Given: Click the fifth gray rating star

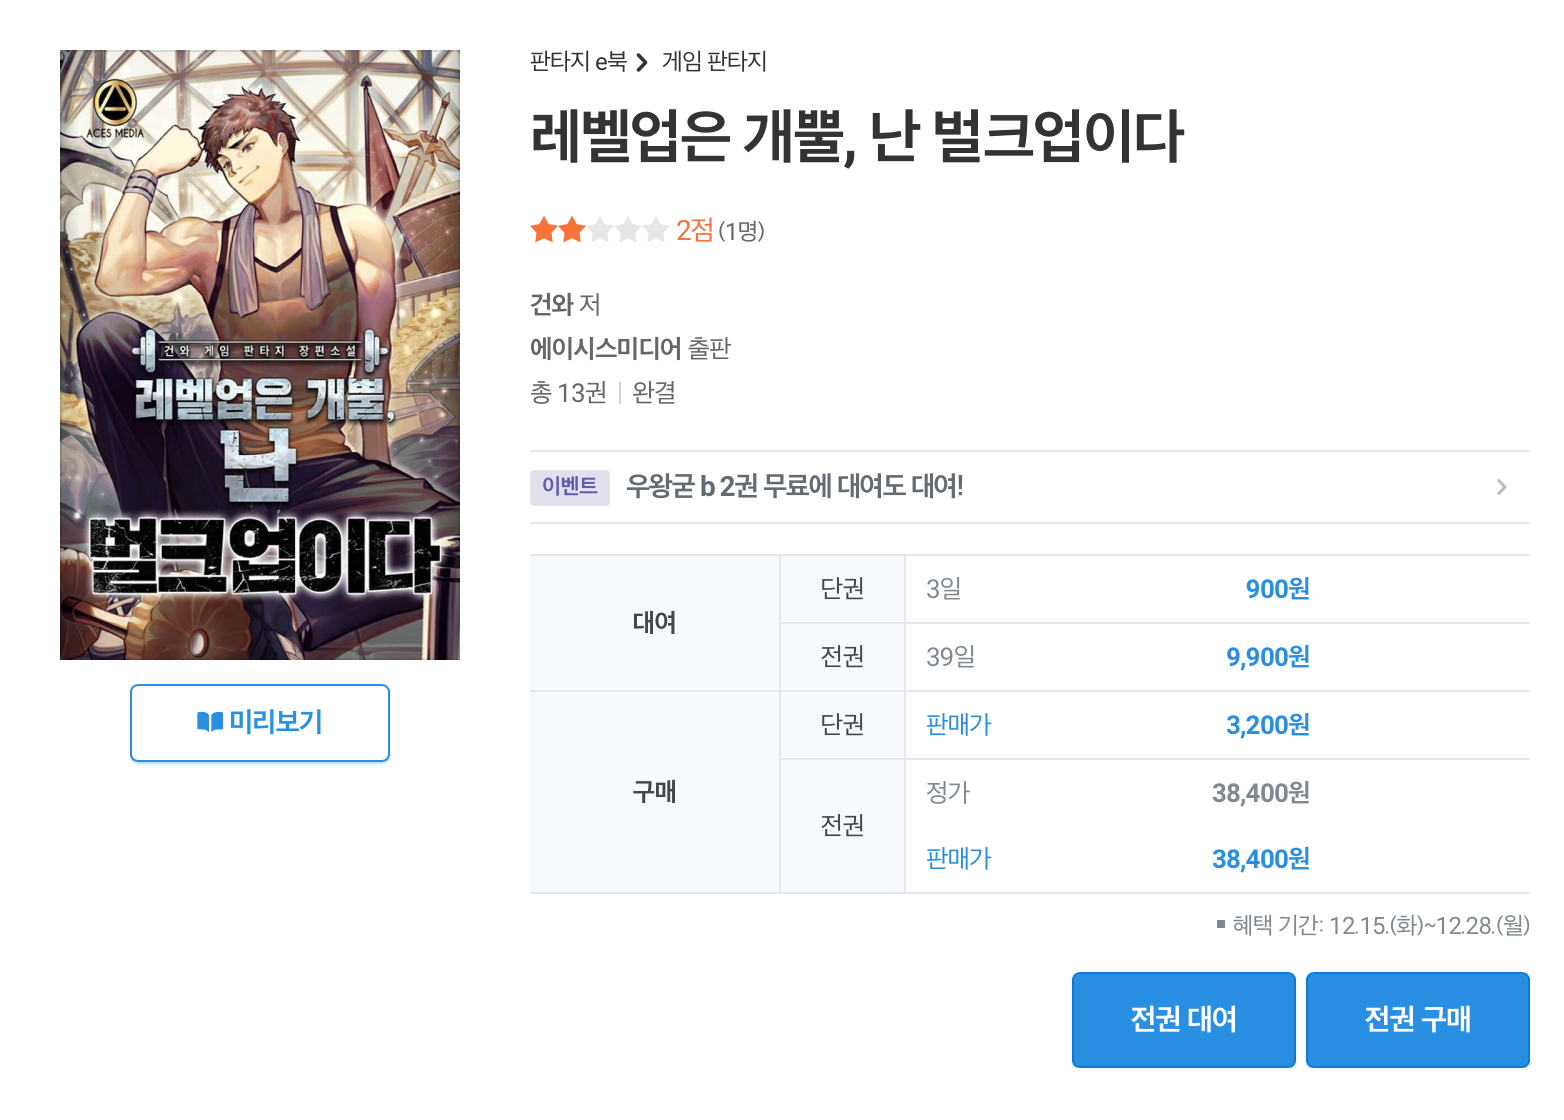Looking at the screenshot, I should 656,231.
